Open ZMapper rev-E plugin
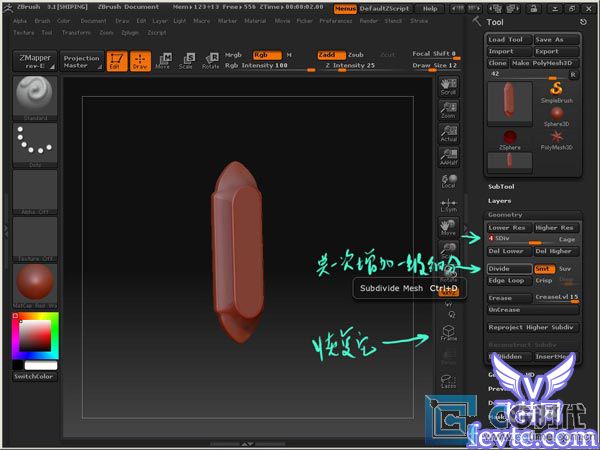Image resolution: width=600 pixels, height=450 pixels. click(35, 61)
